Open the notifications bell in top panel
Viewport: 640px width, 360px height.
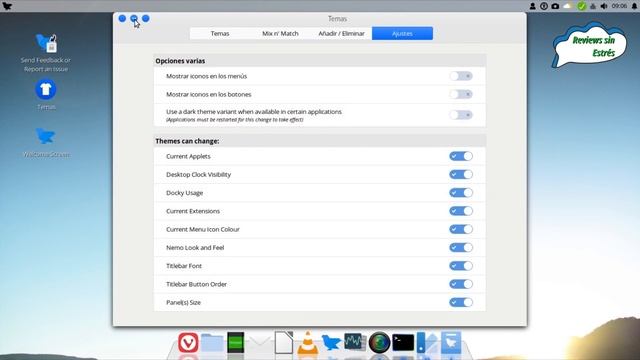click(x=634, y=6)
